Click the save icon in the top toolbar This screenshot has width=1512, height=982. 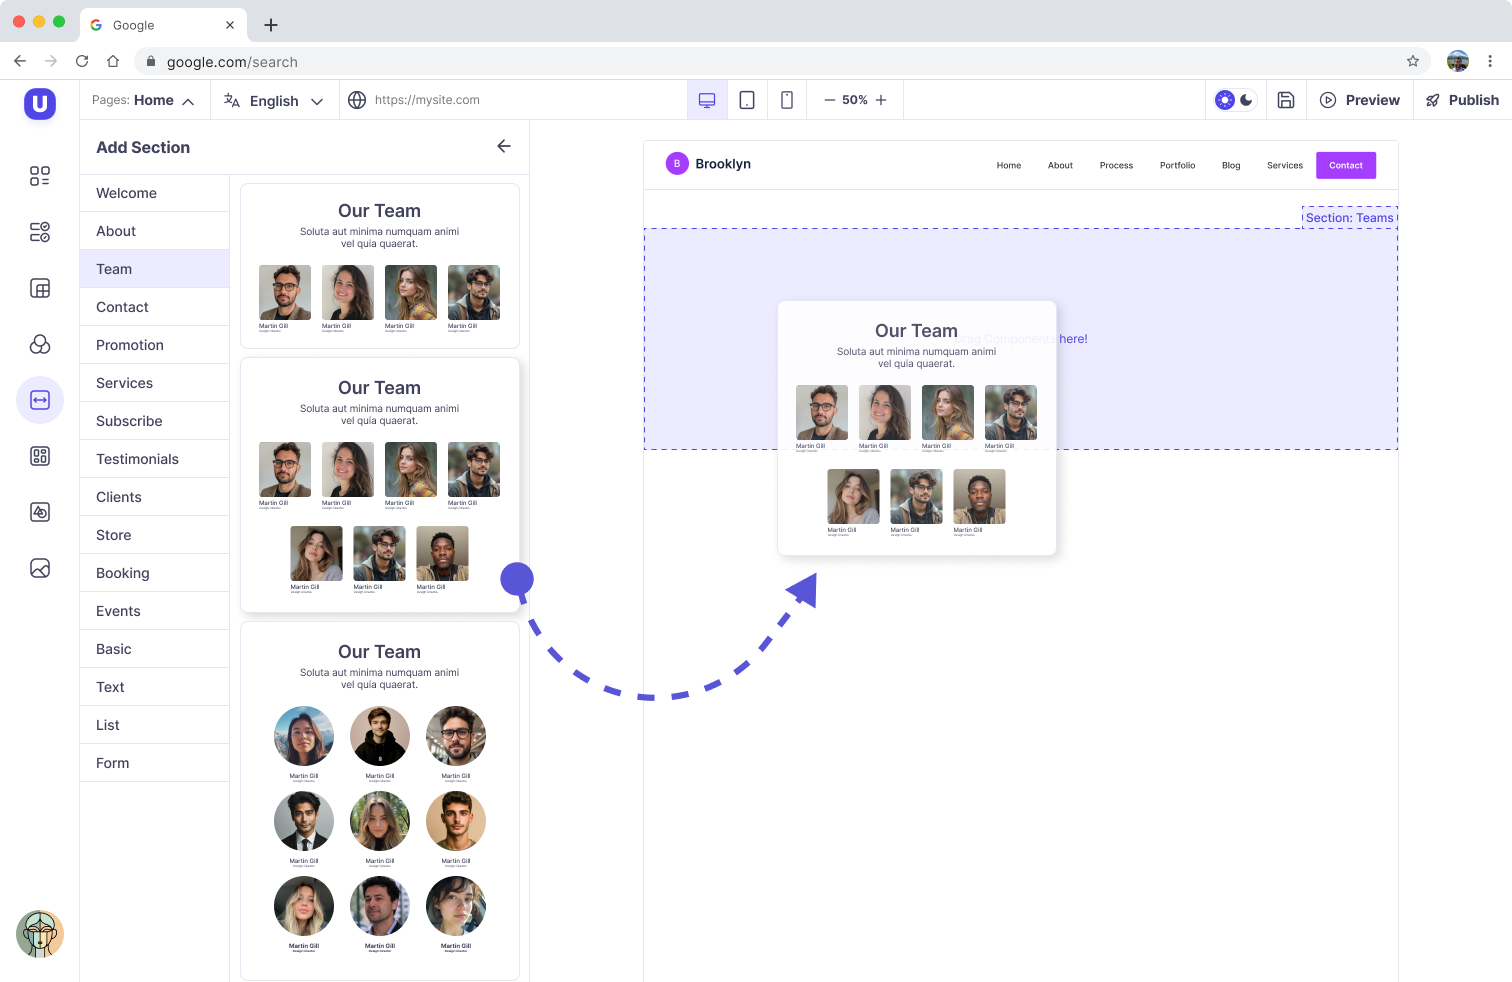1286,99
